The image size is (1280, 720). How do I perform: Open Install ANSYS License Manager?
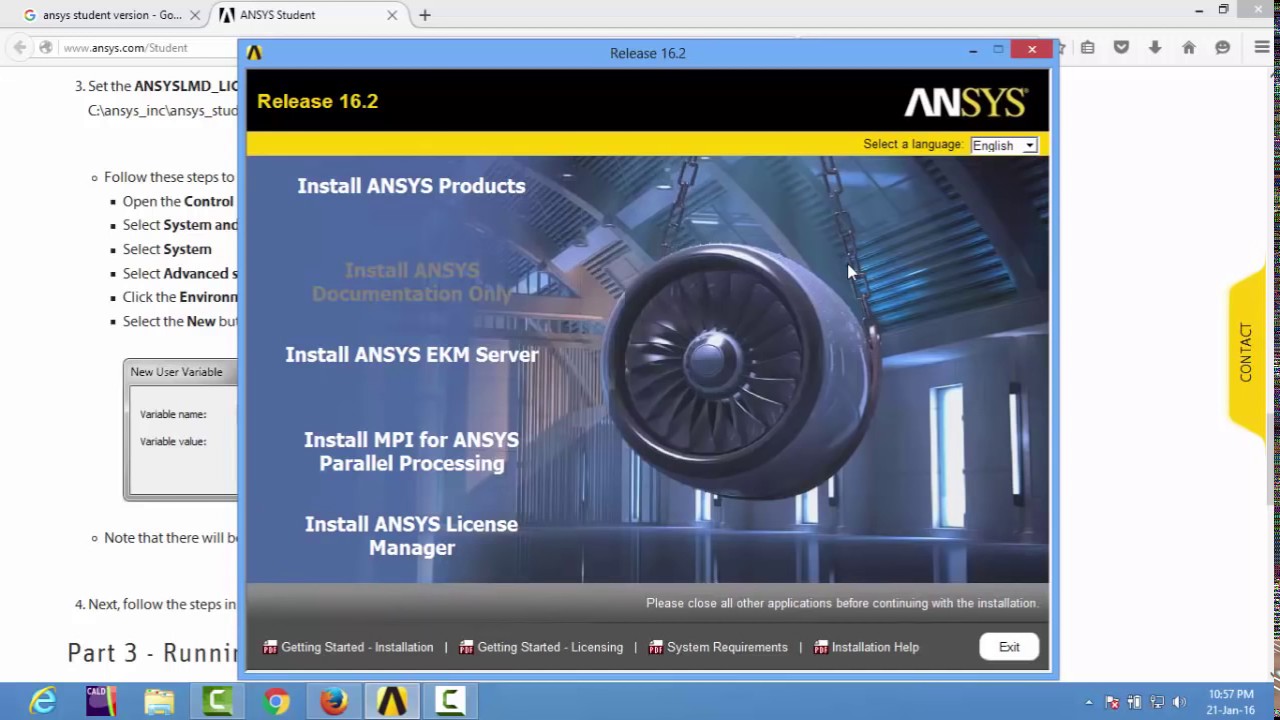pyautogui.click(x=411, y=536)
